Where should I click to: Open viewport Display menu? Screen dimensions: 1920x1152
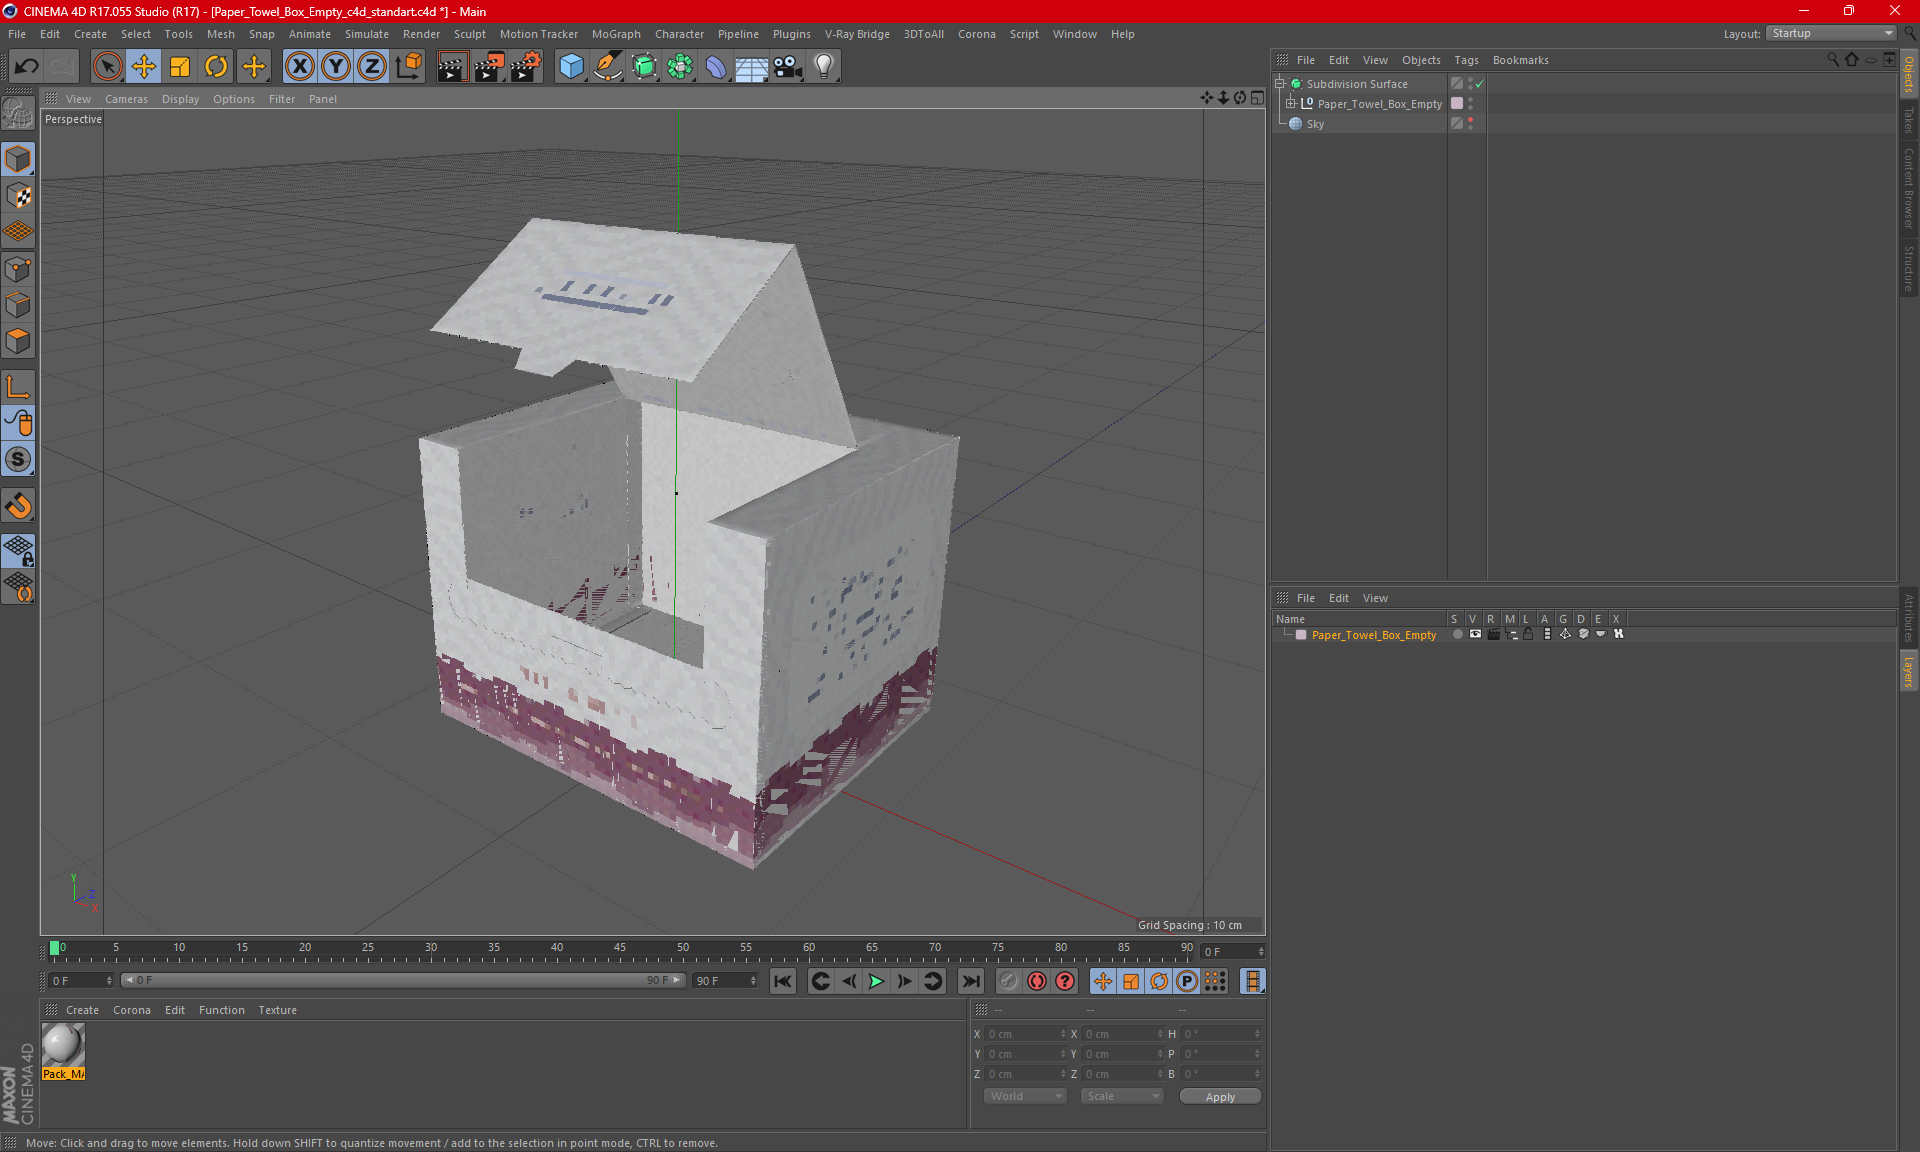(x=180, y=99)
